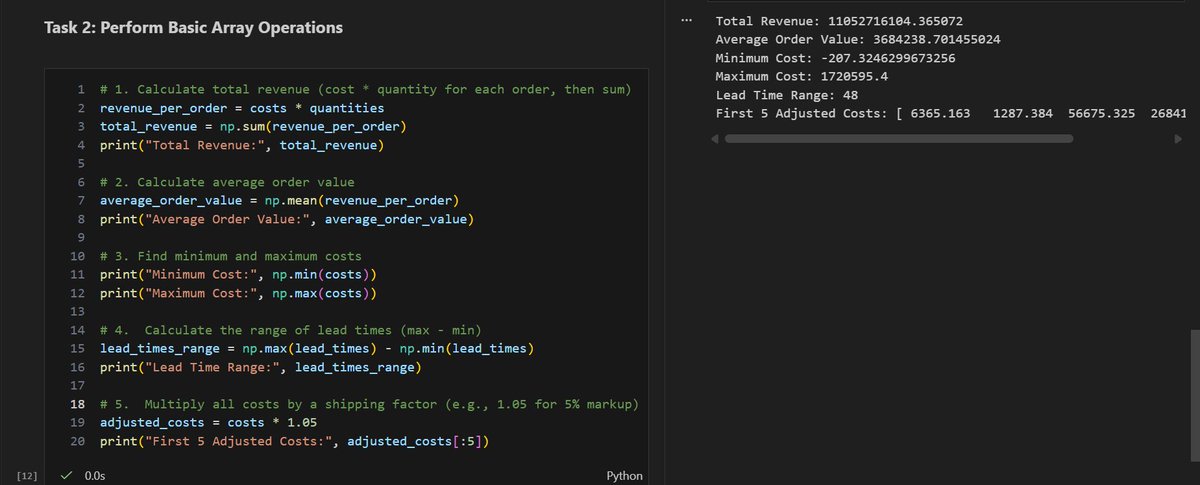
Task: Click line number 1 in the gutter
Action: 80,90
